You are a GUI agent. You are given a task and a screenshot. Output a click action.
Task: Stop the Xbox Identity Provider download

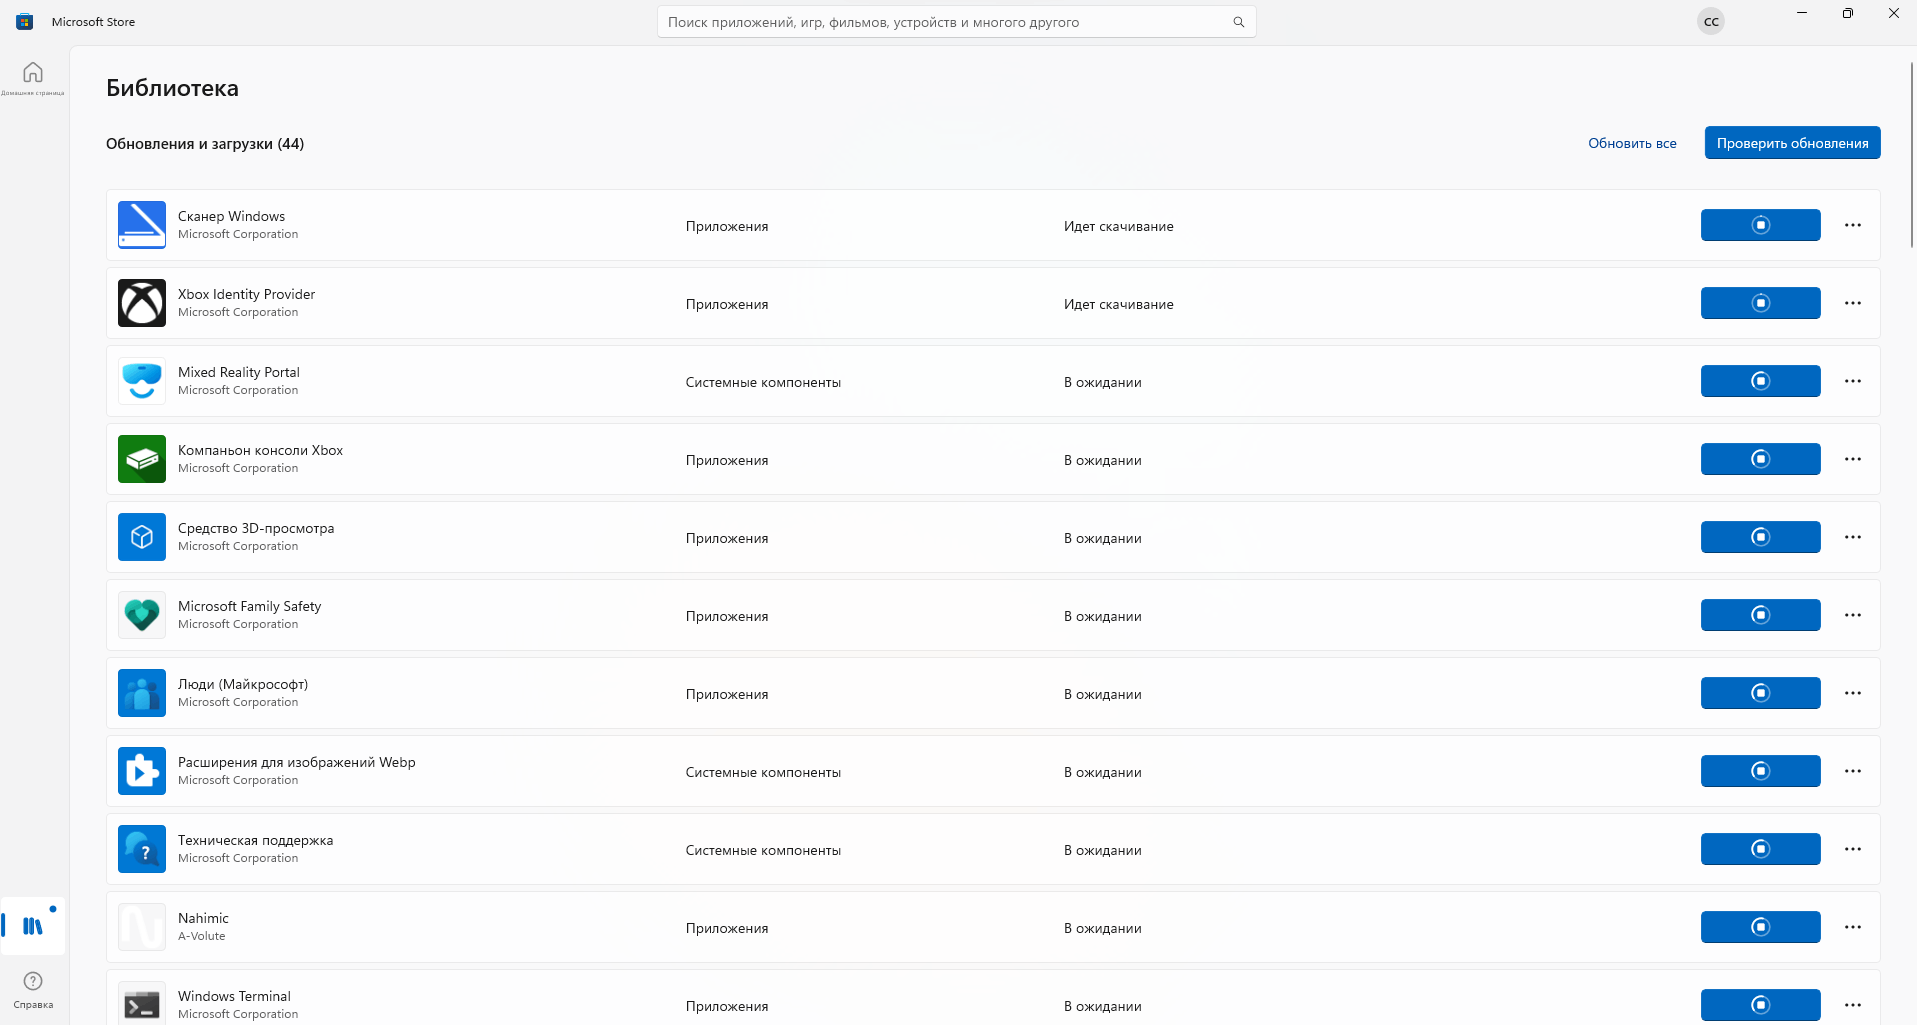click(x=1760, y=303)
